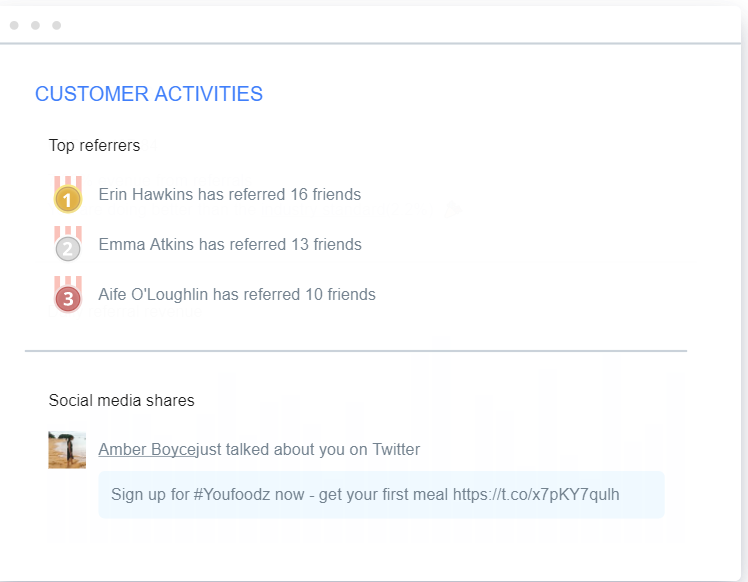Viewport: 748px width, 582px height.
Task: Click the Customer Activities heading
Action: point(149,94)
